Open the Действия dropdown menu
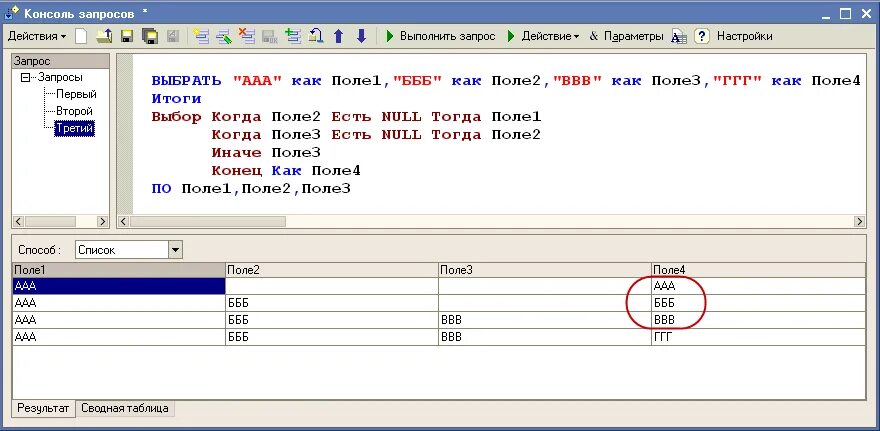The height and width of the screenshot is (431, 880). (37, 36)
